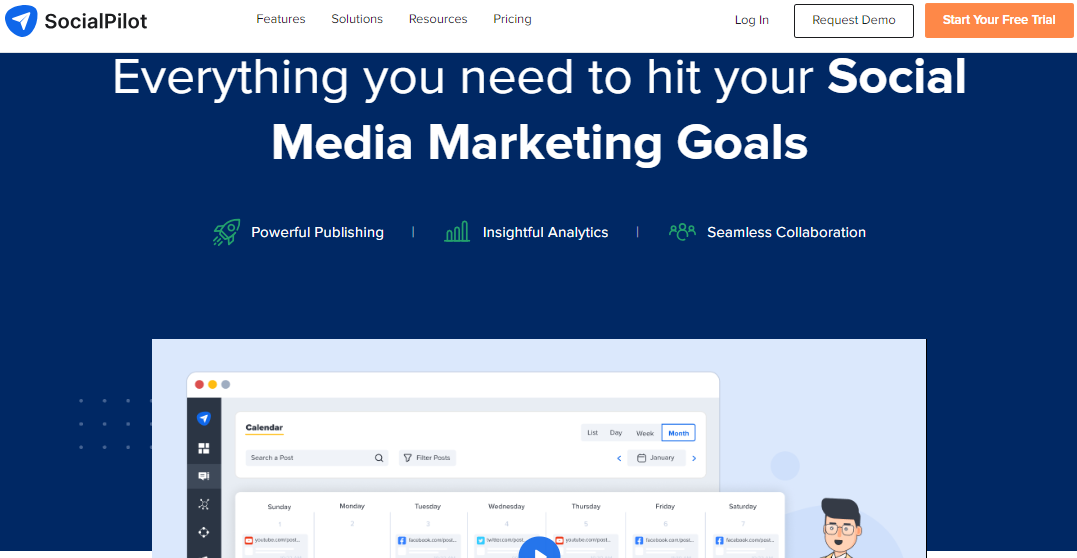
Task: Click the Friday column header
Action: tap(665, 506)
